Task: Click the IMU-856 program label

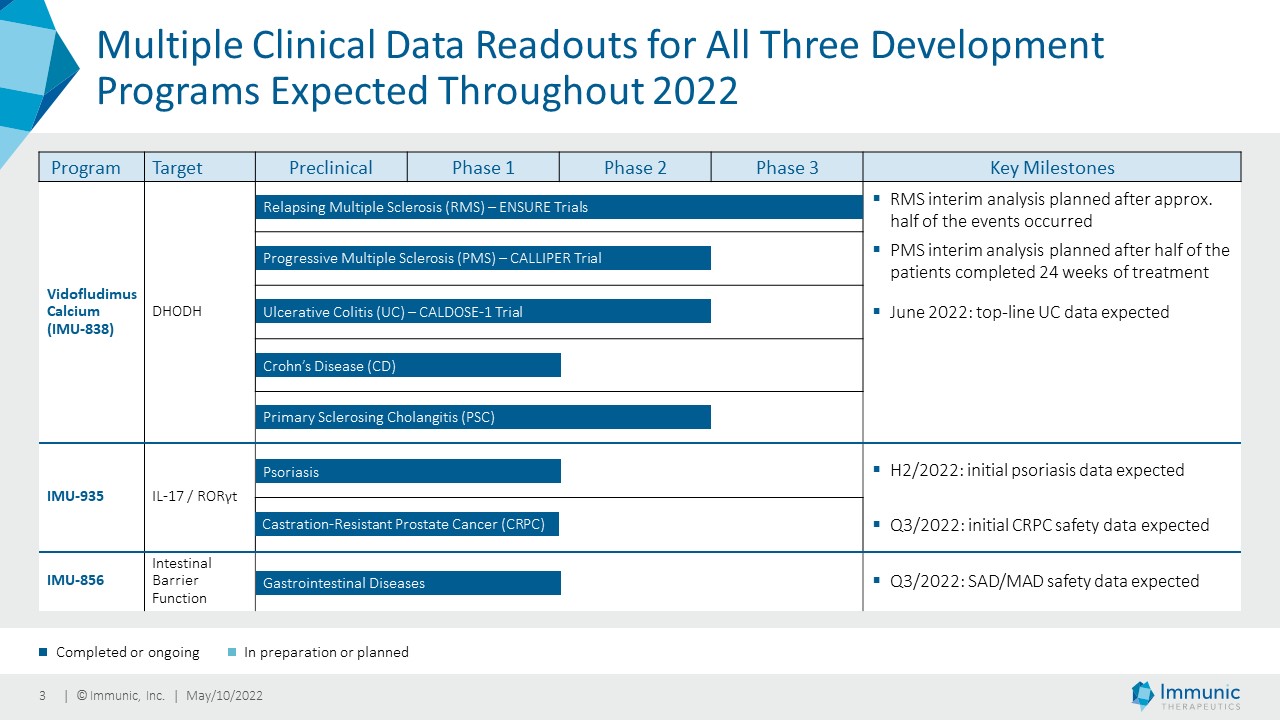Action: [x=75, y=579]
